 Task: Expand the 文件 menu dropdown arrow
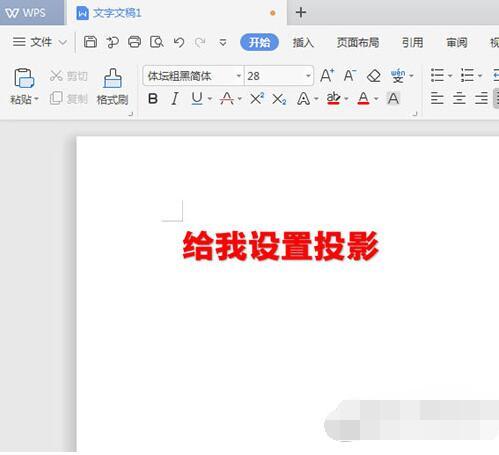pyautogui.click(x=63, y=42)
